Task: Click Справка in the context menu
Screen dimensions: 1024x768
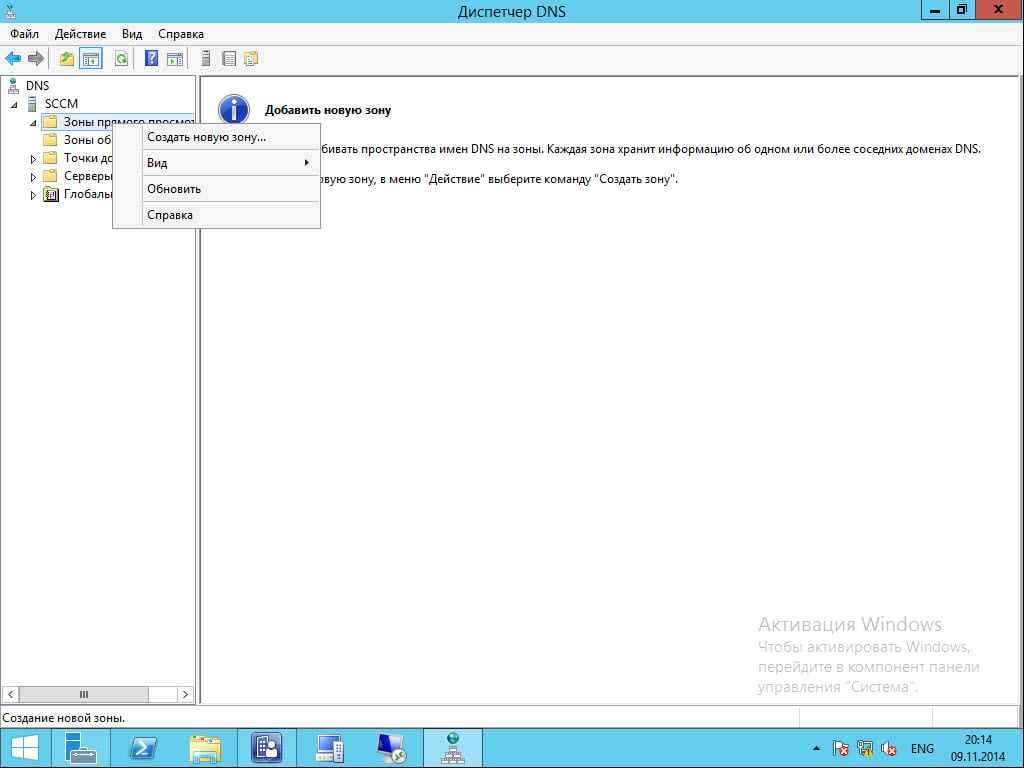Action: click(x=170, y=215)
